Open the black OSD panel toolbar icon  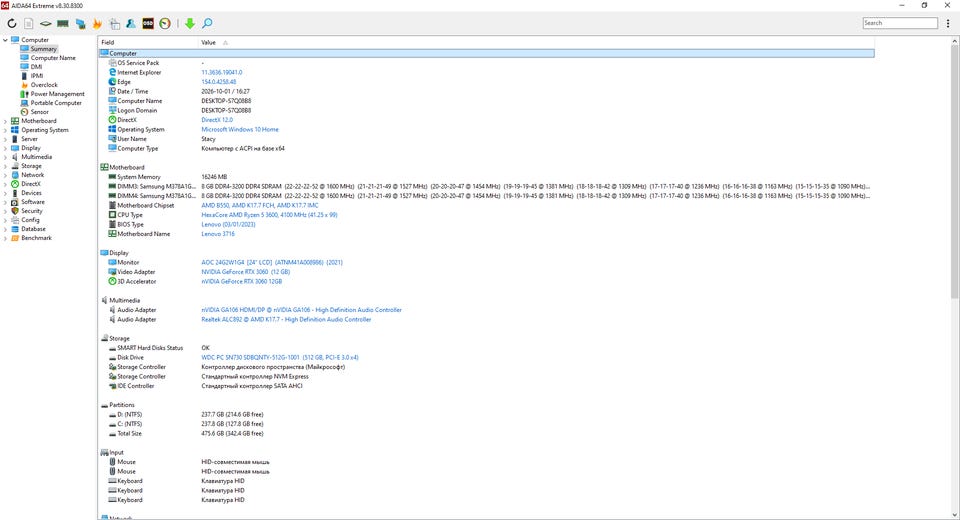tap(148, 23)
